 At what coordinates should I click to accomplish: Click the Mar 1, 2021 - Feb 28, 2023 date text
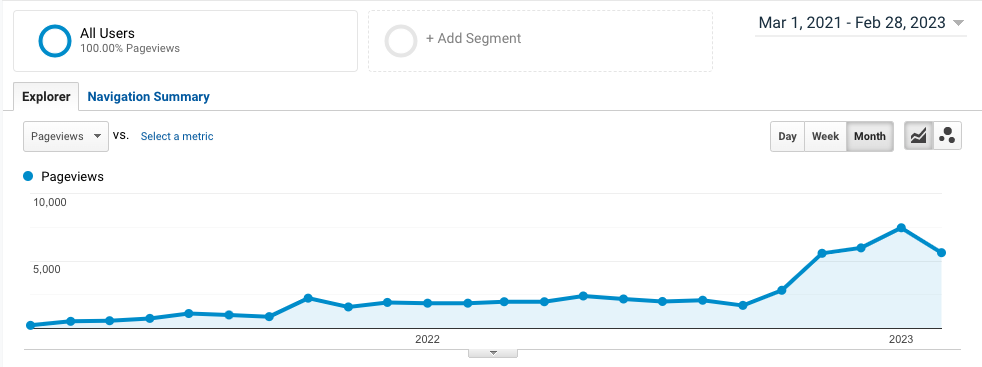click(852, 23)
